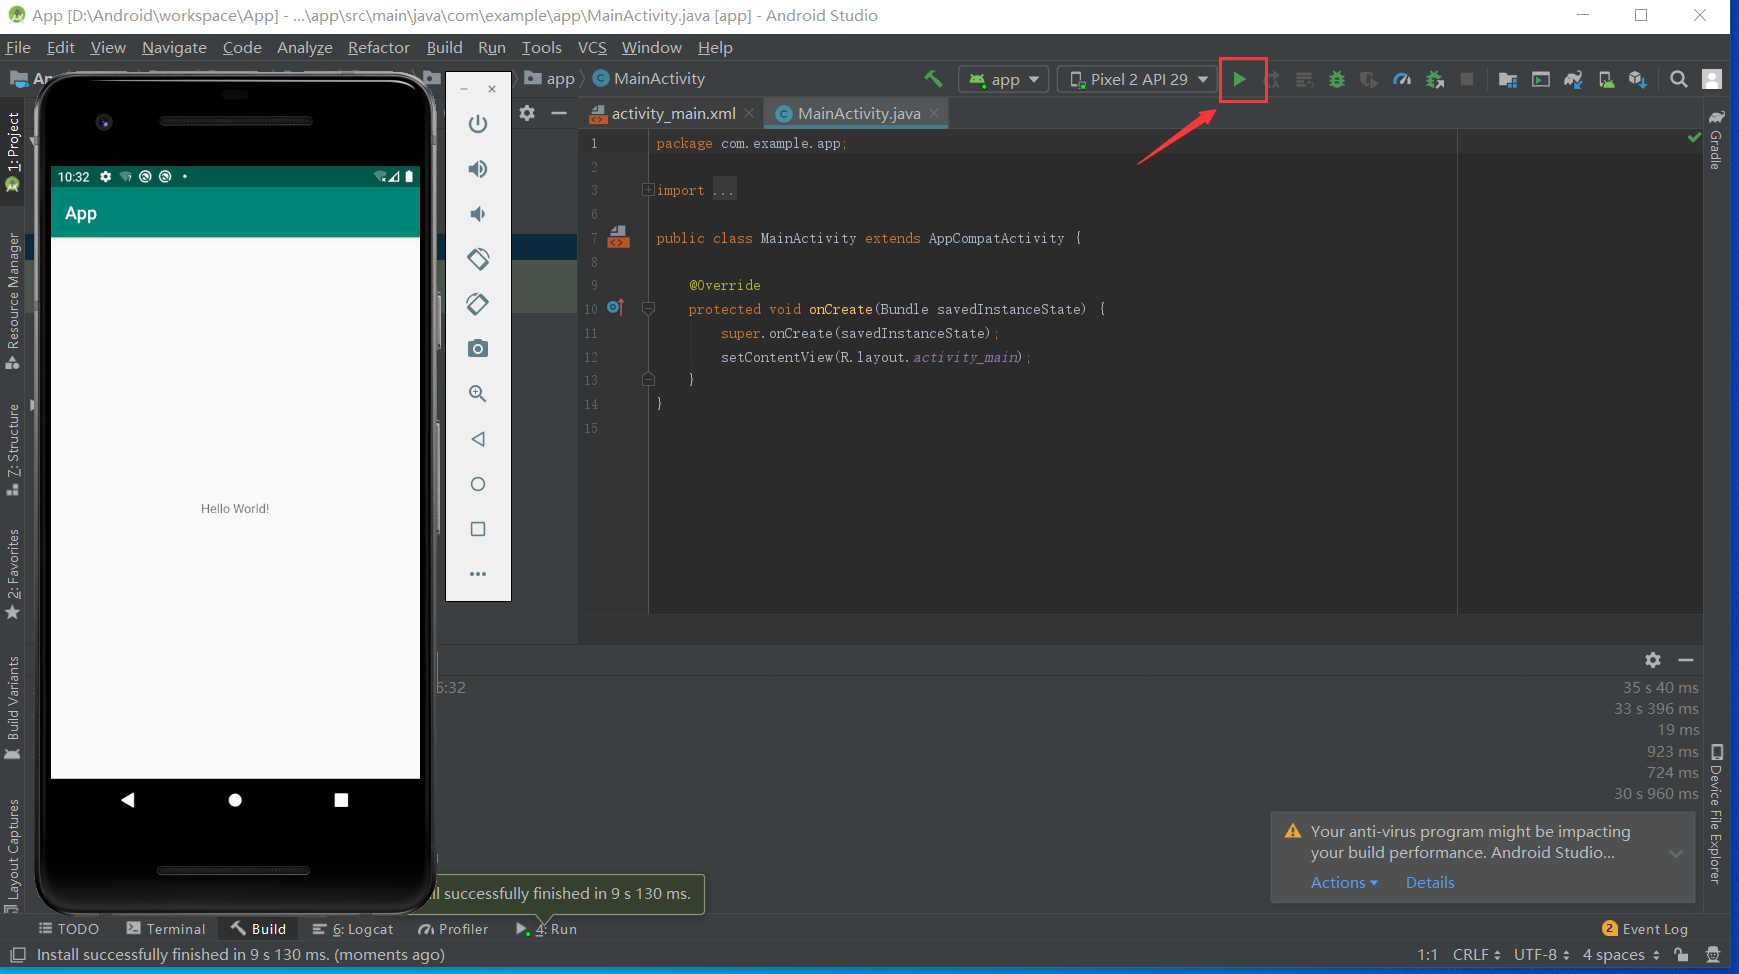Screen dimensions: 1739x974
Task: Click the Apply Code Changes icon
Action: 1304,79
